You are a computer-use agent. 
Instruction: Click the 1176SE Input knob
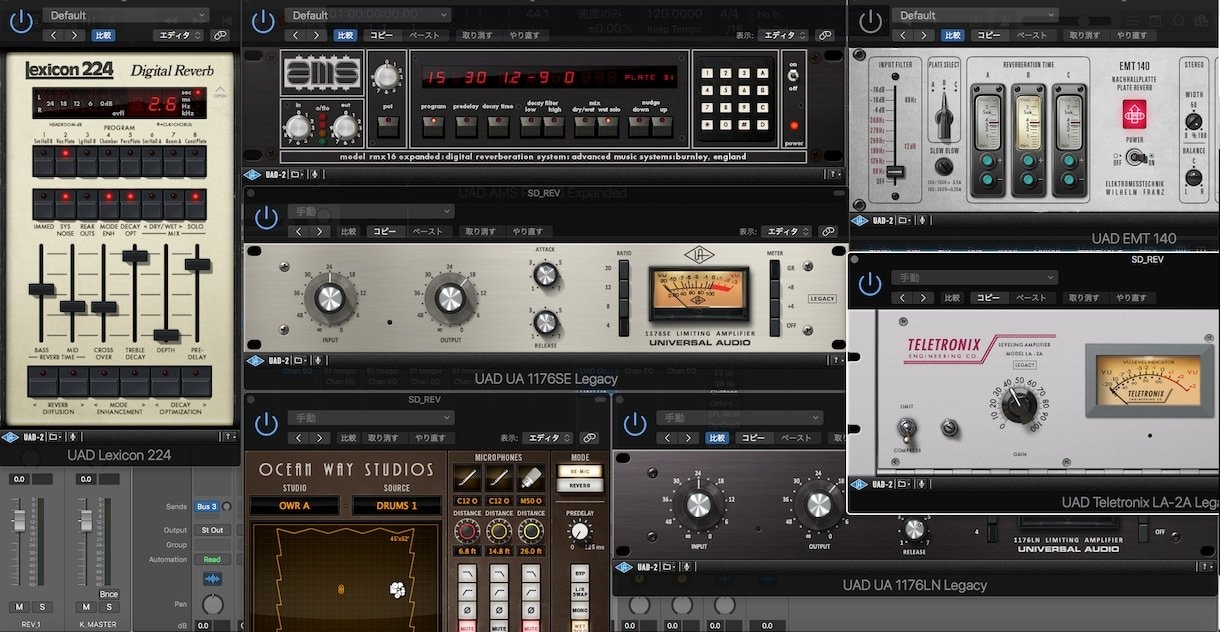pos(330,297)
